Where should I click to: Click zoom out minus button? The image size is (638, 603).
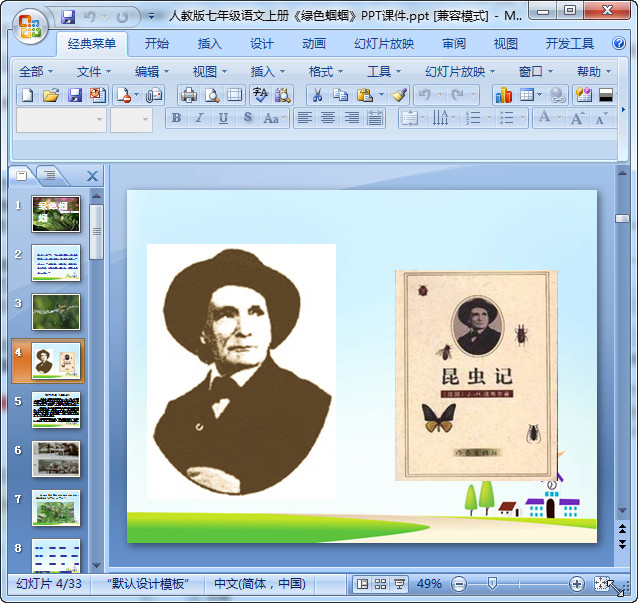coord(459,585)
